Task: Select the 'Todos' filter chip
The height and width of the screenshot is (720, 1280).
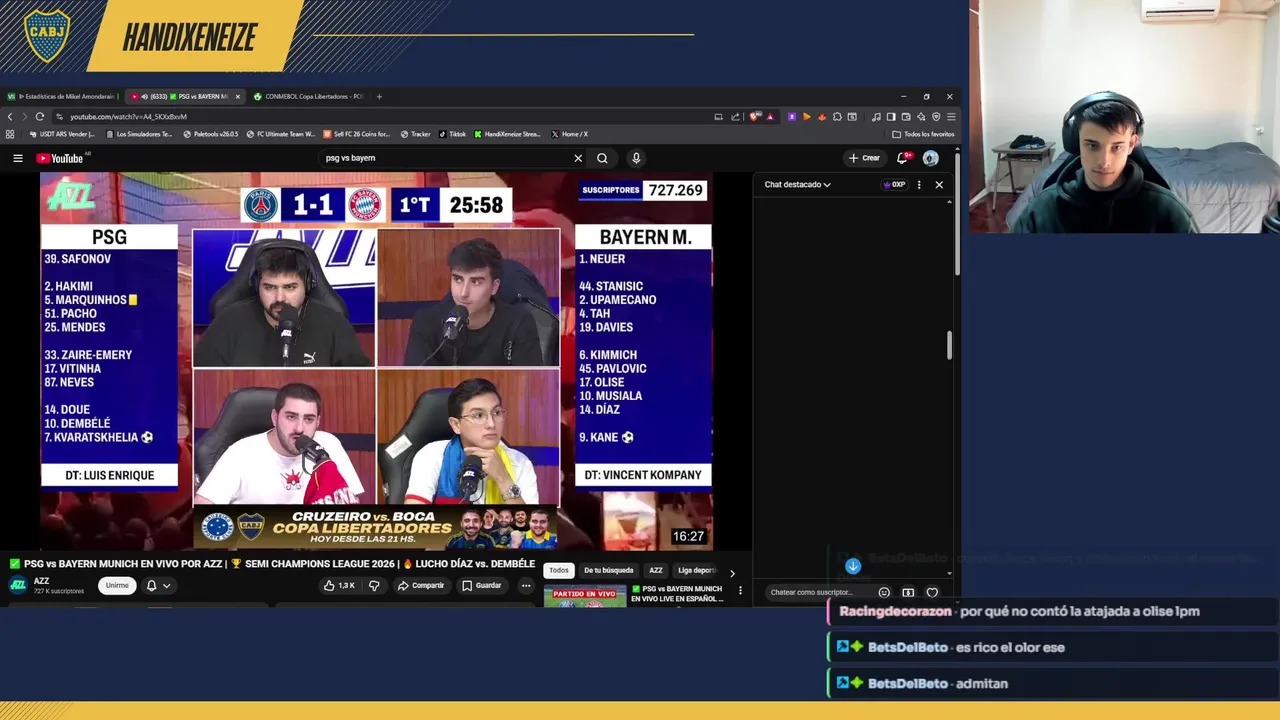Action: coord(558,570)
